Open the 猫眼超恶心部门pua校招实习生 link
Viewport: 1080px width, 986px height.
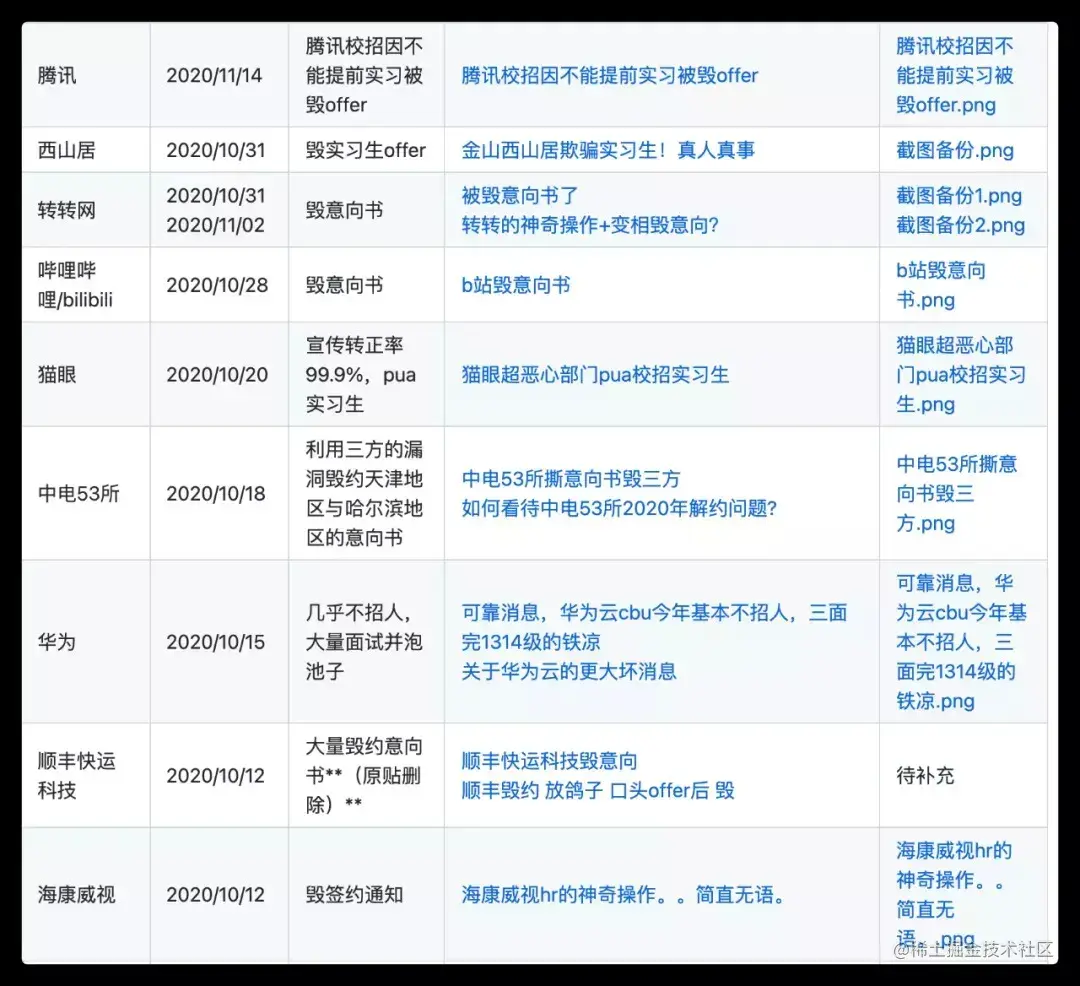coord(594,375)
